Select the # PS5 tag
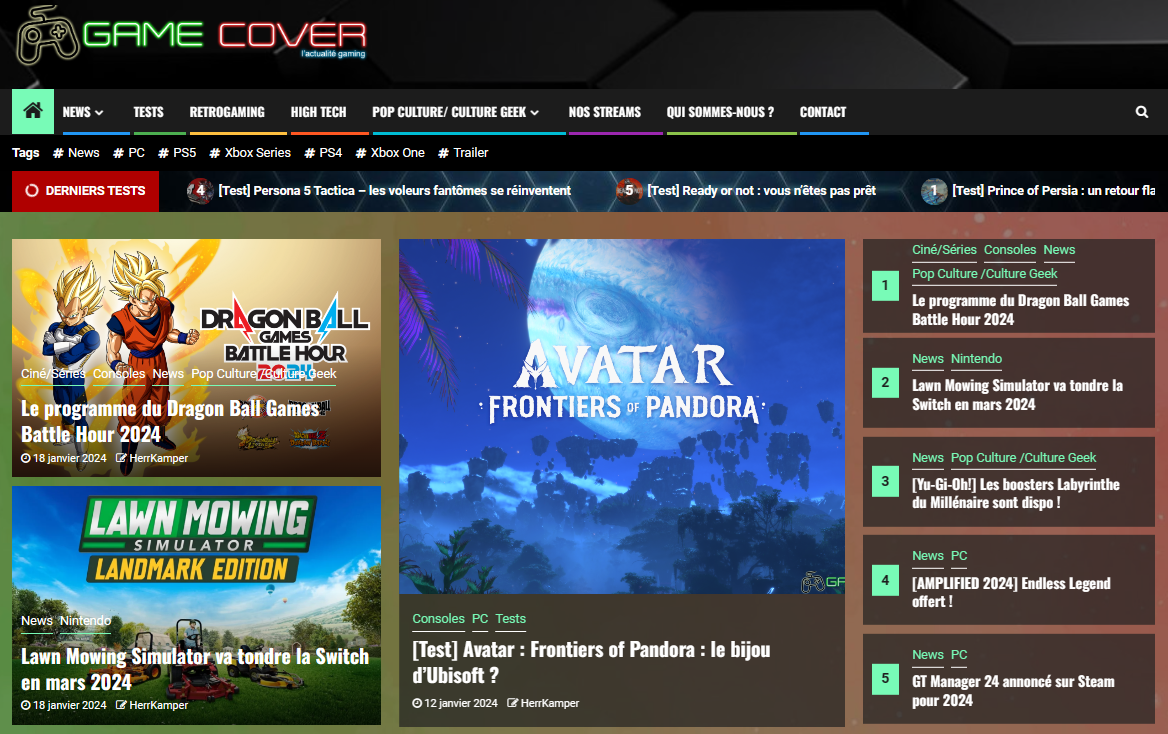 tap(177, 153)
